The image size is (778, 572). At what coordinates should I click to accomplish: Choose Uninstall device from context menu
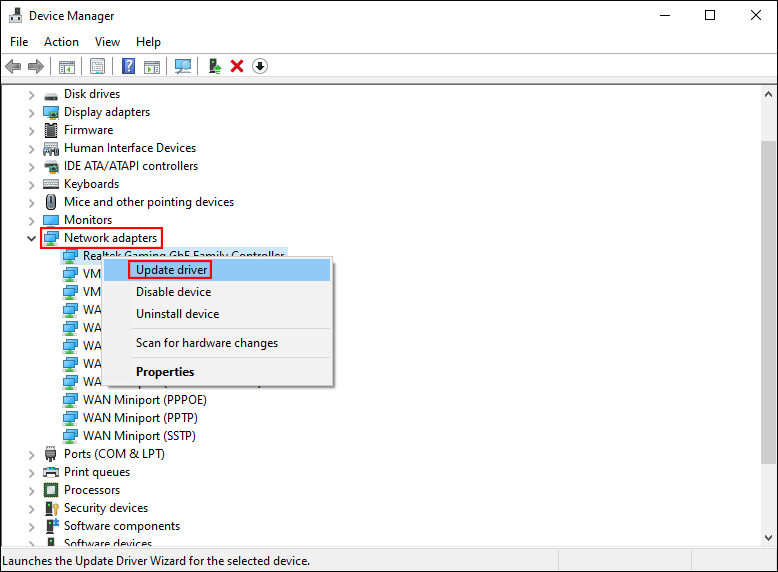click(217, 314)
